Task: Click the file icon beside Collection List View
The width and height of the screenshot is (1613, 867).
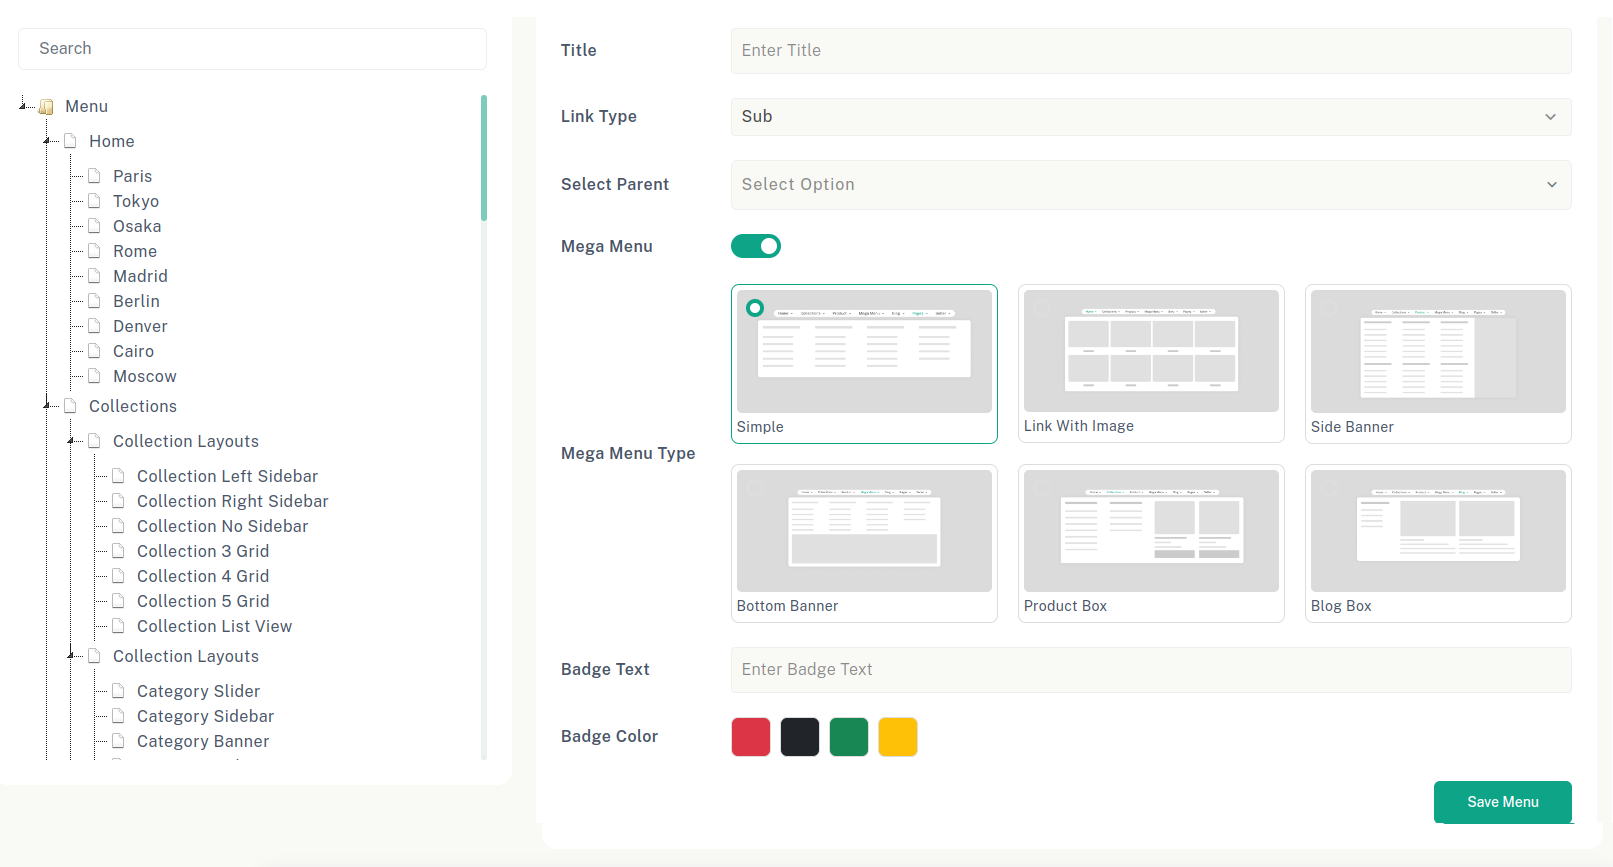Action: coord(118,626)
